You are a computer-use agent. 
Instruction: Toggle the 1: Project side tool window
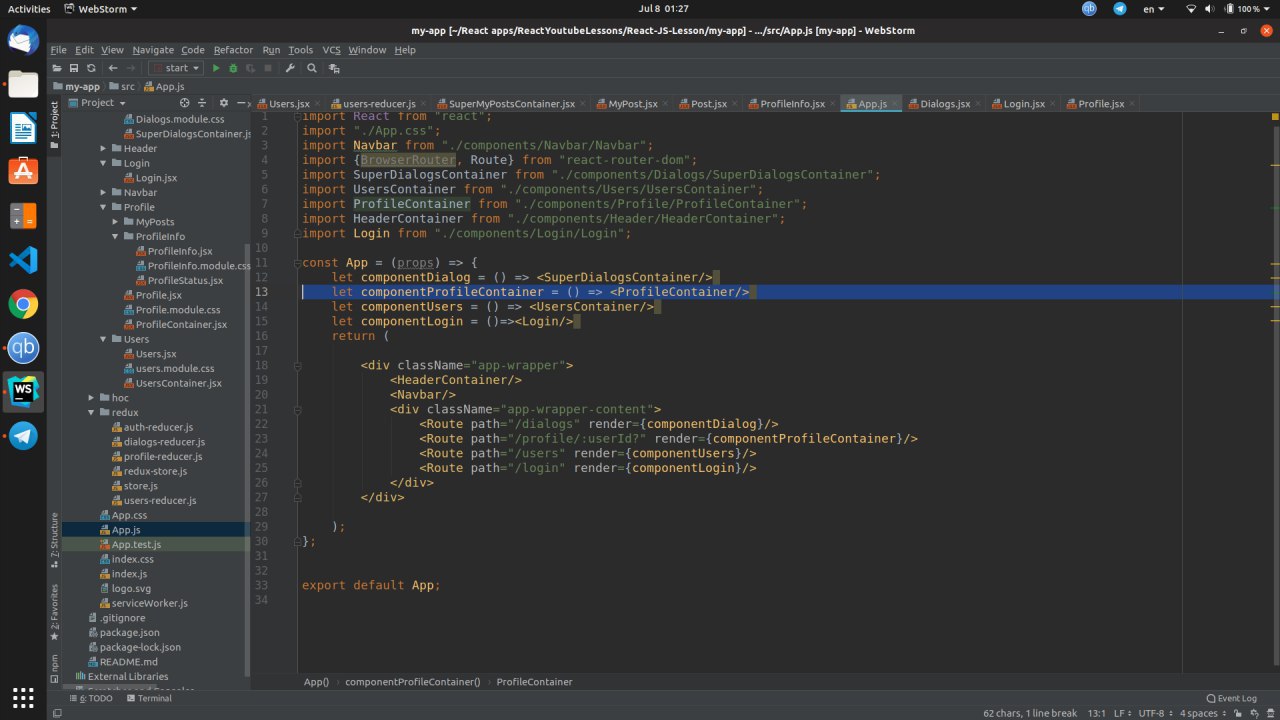[x=55, y=120]
